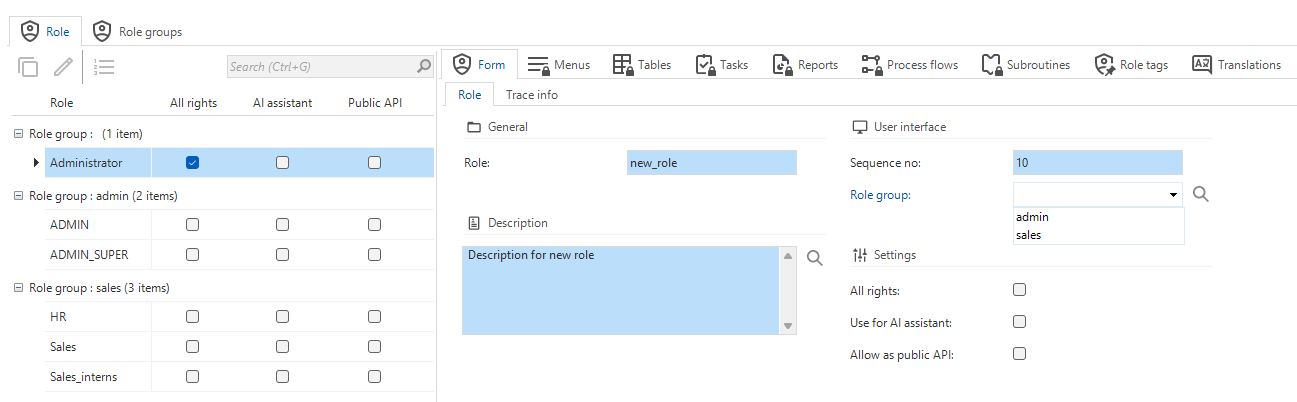Image resolution: width=1297 pixels, height=402 pixels.
Task: Click the document icon next to Description heading
Action: (474, 223)
